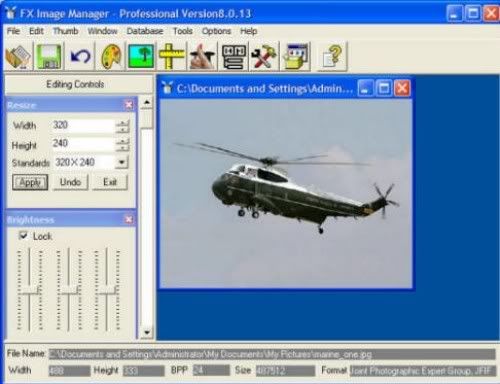Open the wrench and screwdriver tools icon

tap(264, 56)
